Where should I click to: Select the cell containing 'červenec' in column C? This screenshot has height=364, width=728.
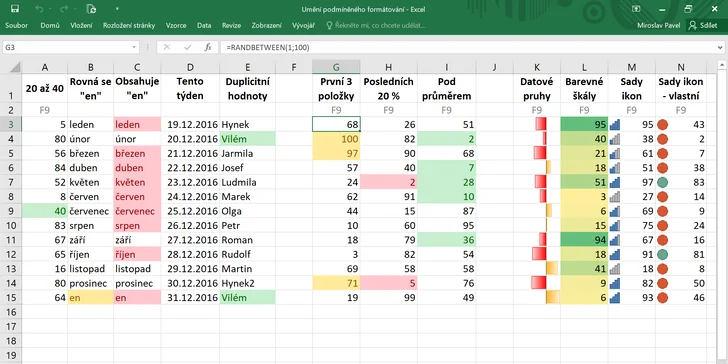coord(137,211)
